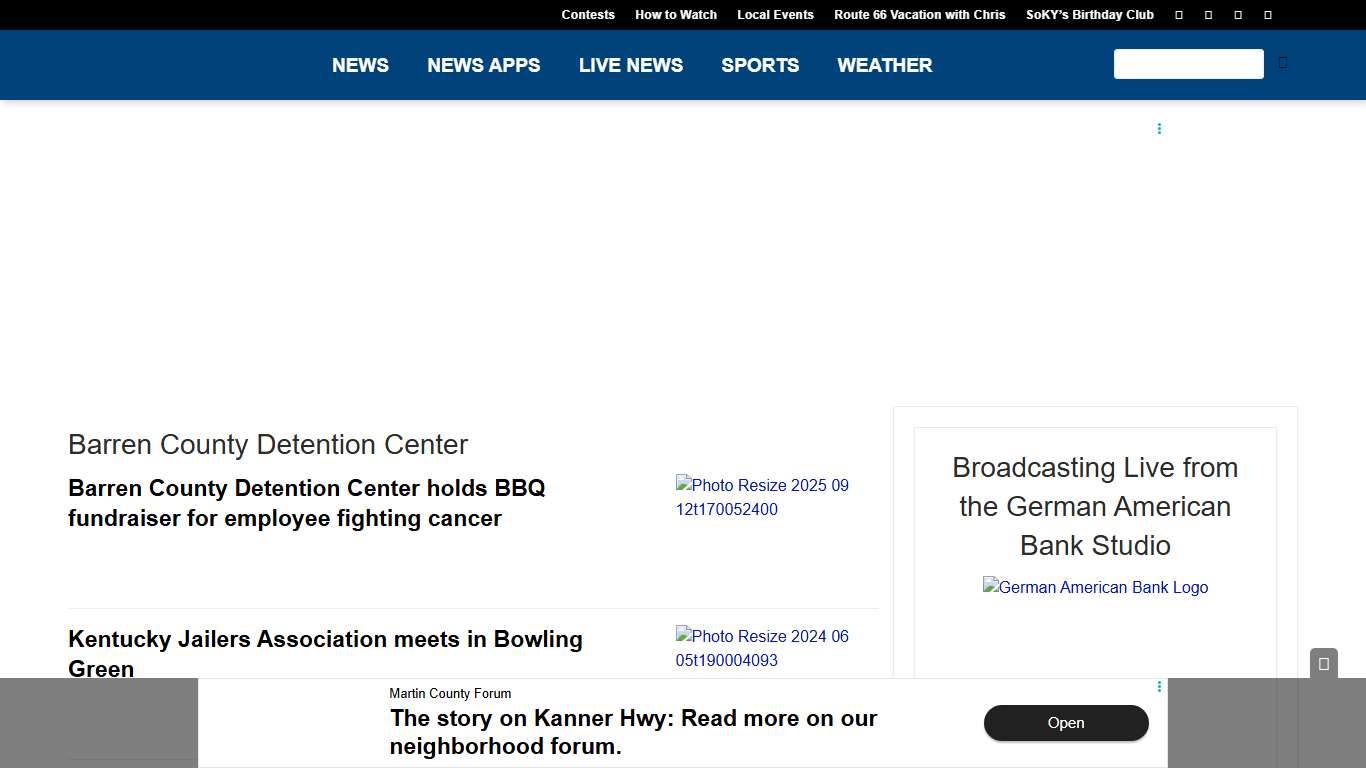The height and width of the screenshot is (768, 1366).
Task: Click the search icon beside the search box
Action: [x=1283, y=63]
